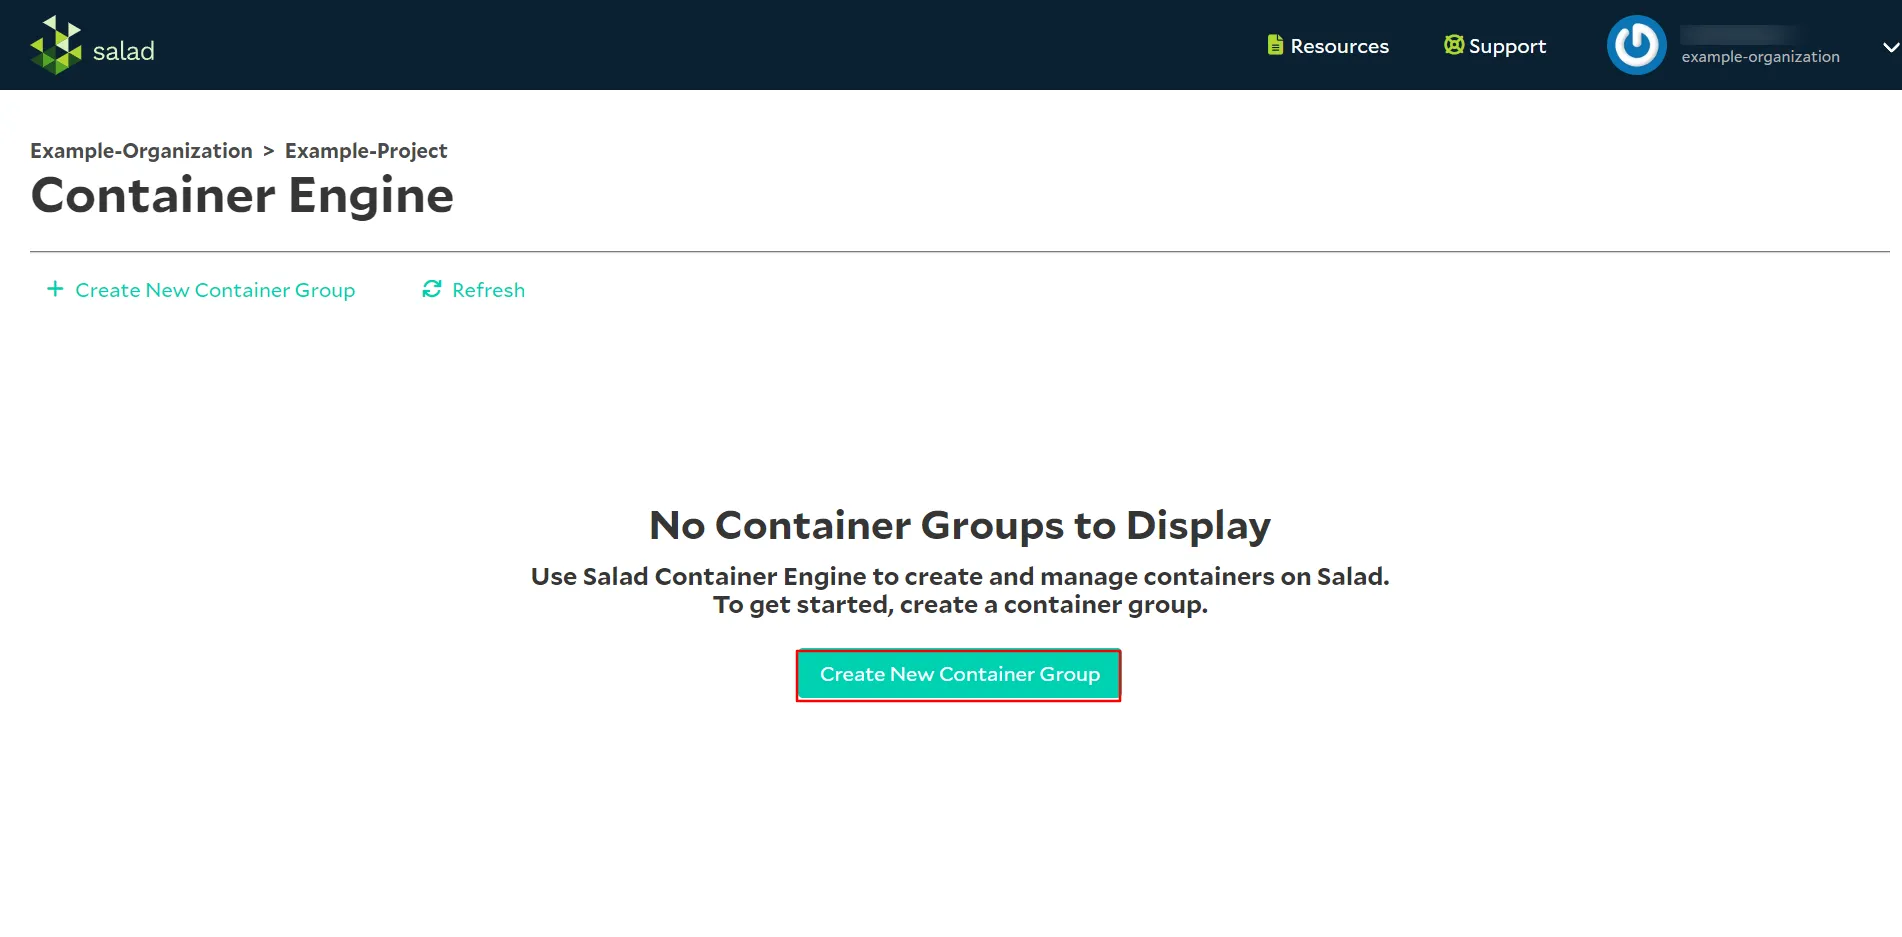This screenshot has width=1902, height=937.
Task: Click the plus icon for new container group
Action: coord(55,289)
